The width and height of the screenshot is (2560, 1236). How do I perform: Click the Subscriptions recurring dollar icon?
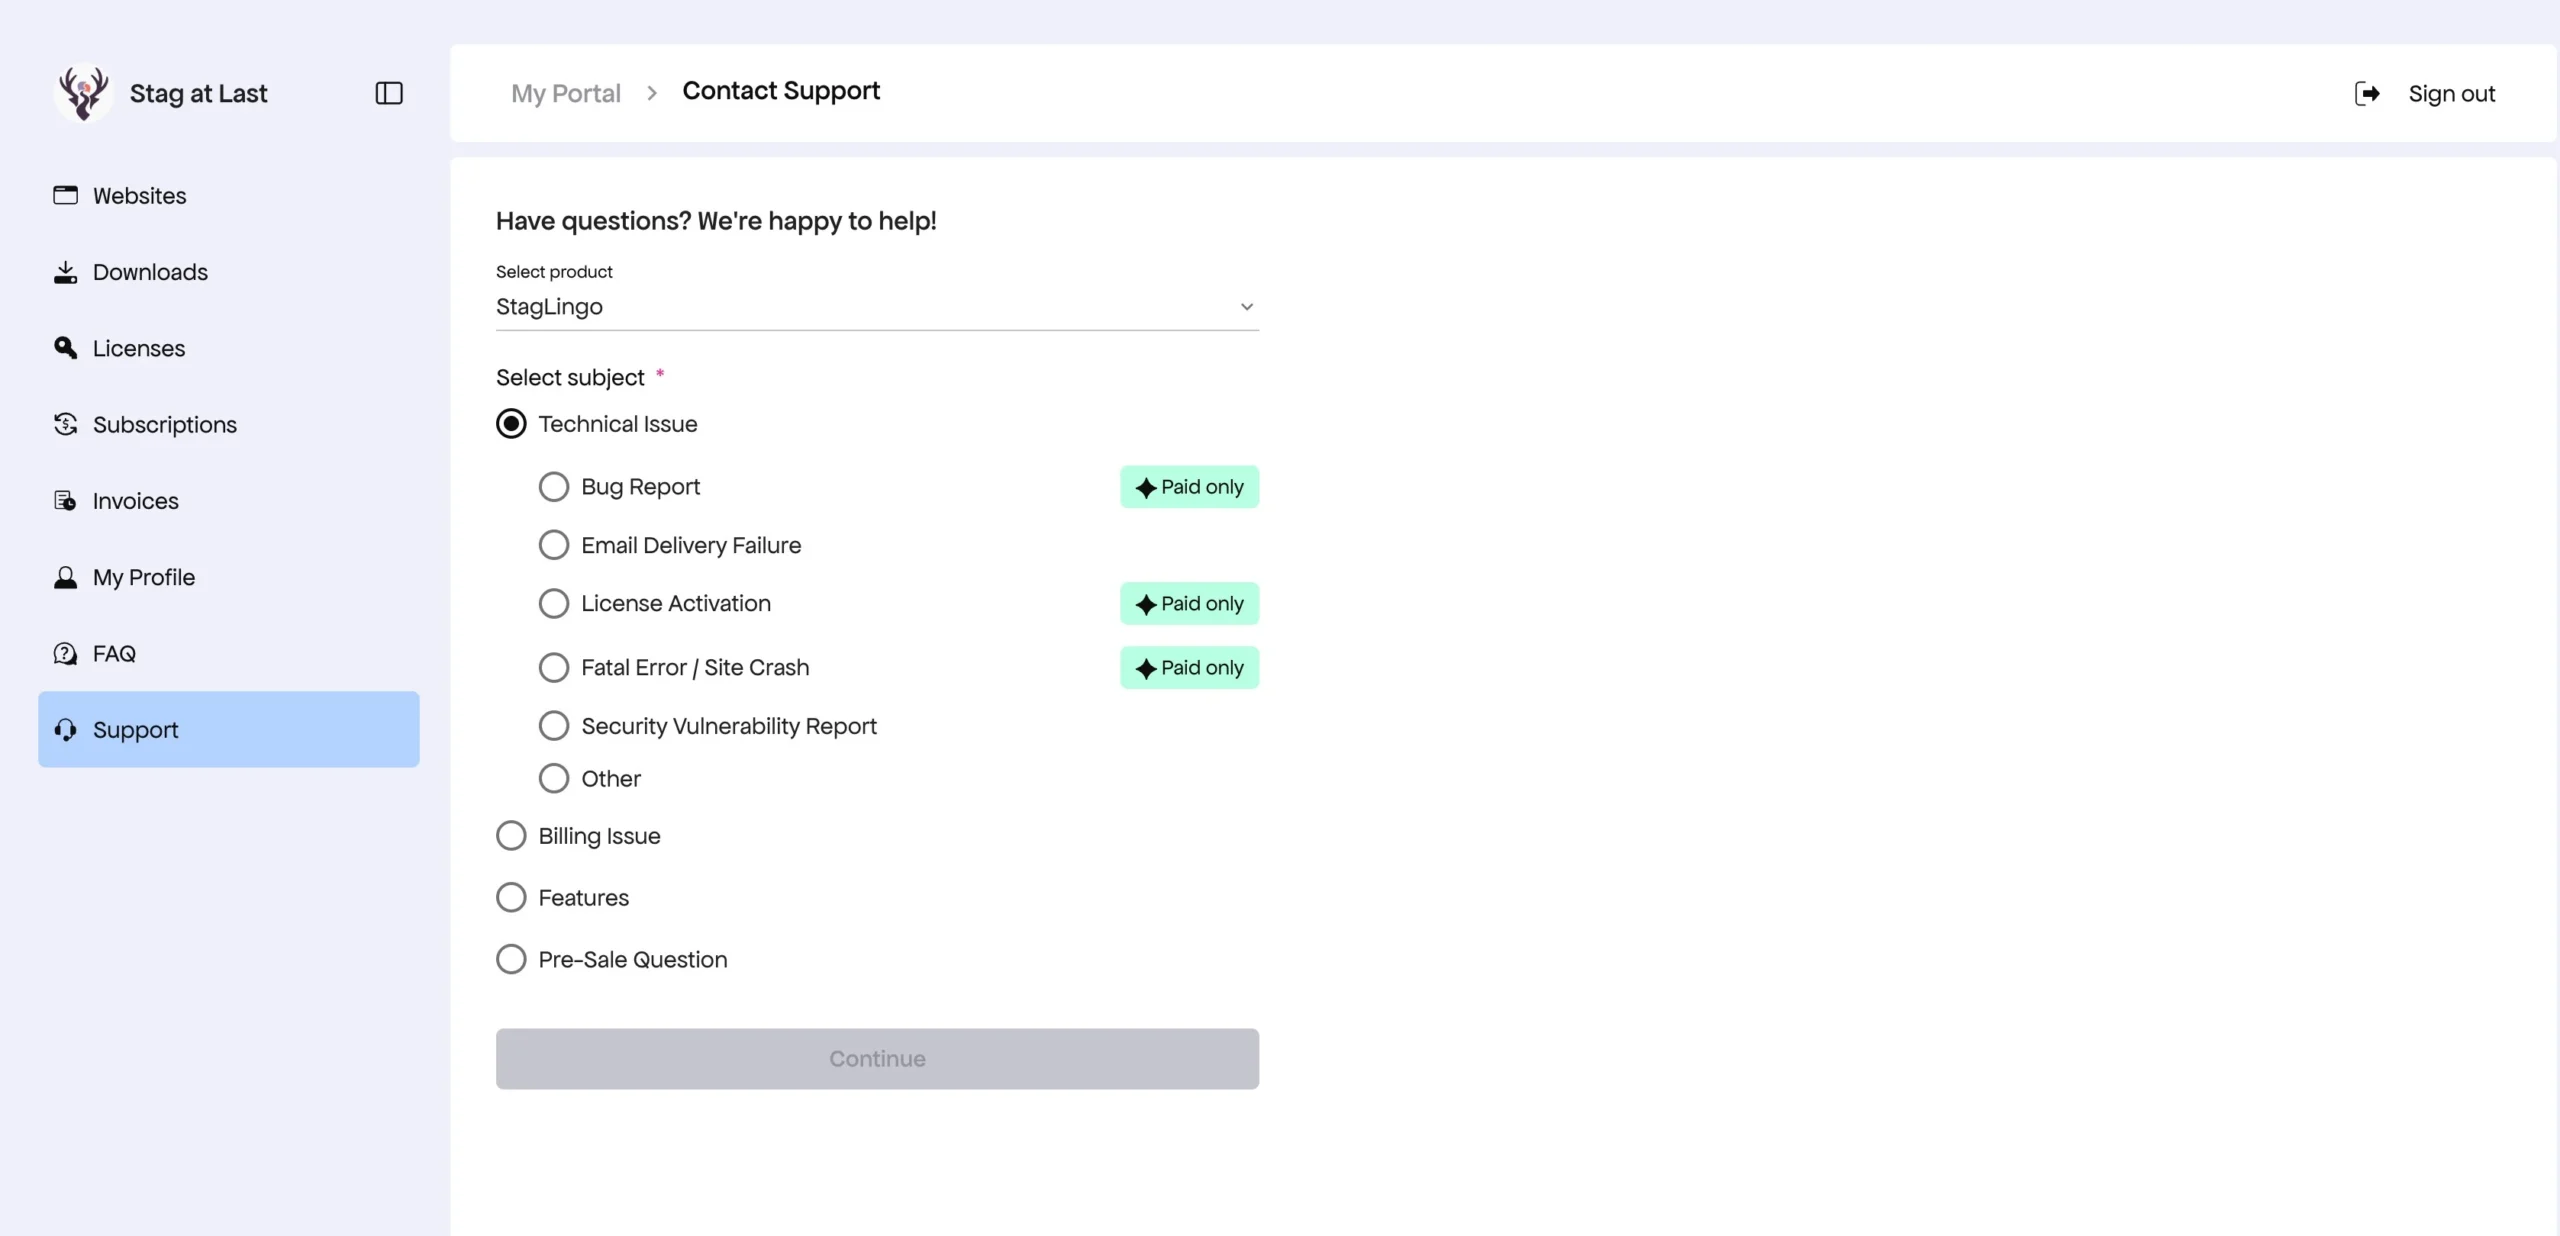[x=66, y=424]
